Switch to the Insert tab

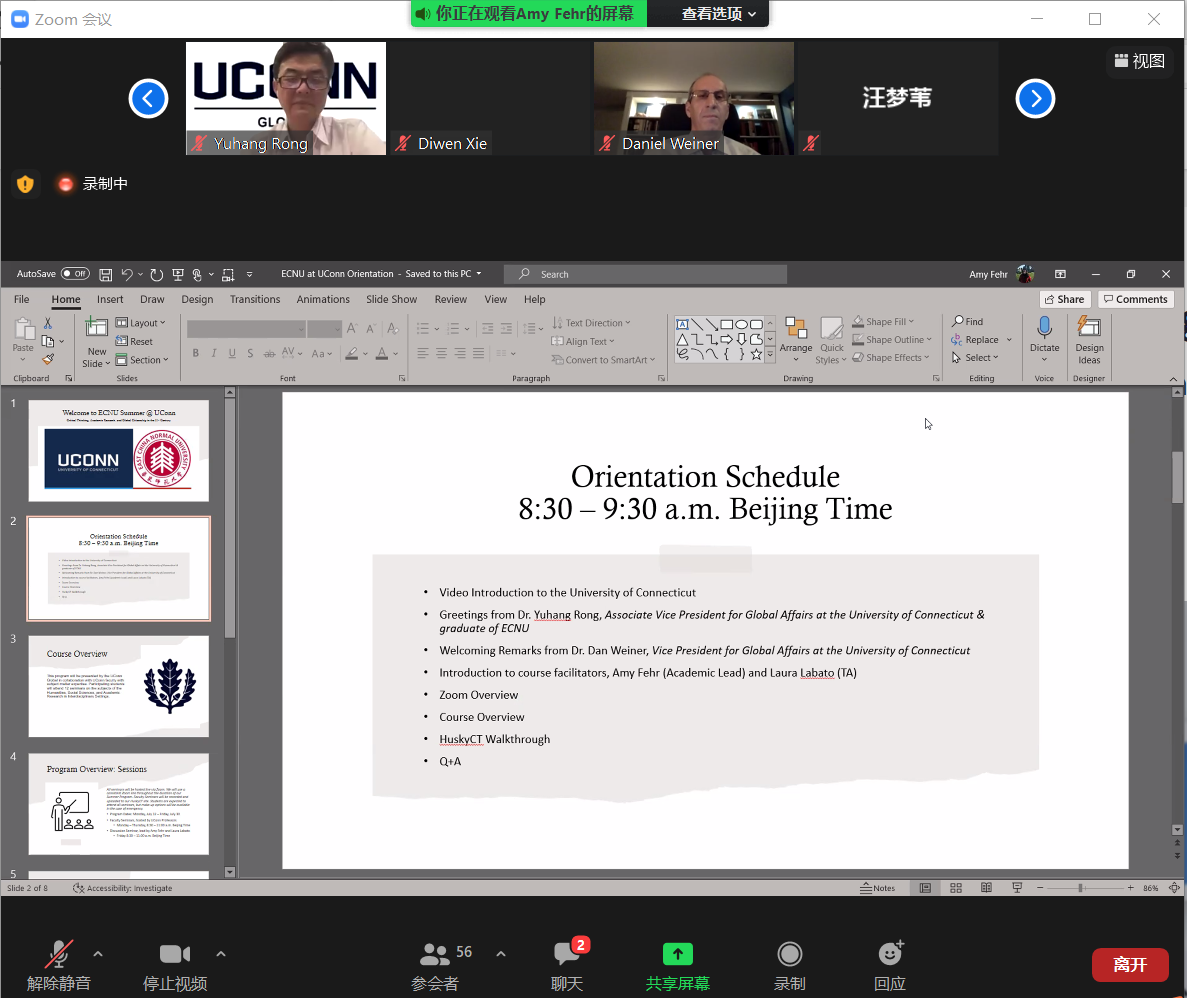[x=110, y=300]
